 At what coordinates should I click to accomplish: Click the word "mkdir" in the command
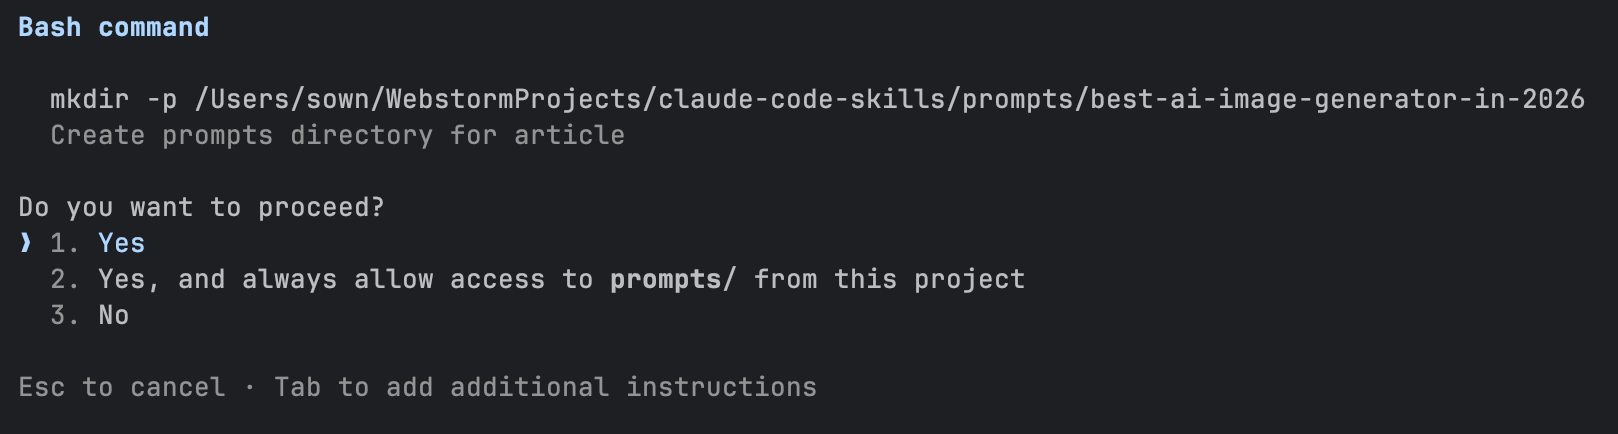click(x=90, y=100)
